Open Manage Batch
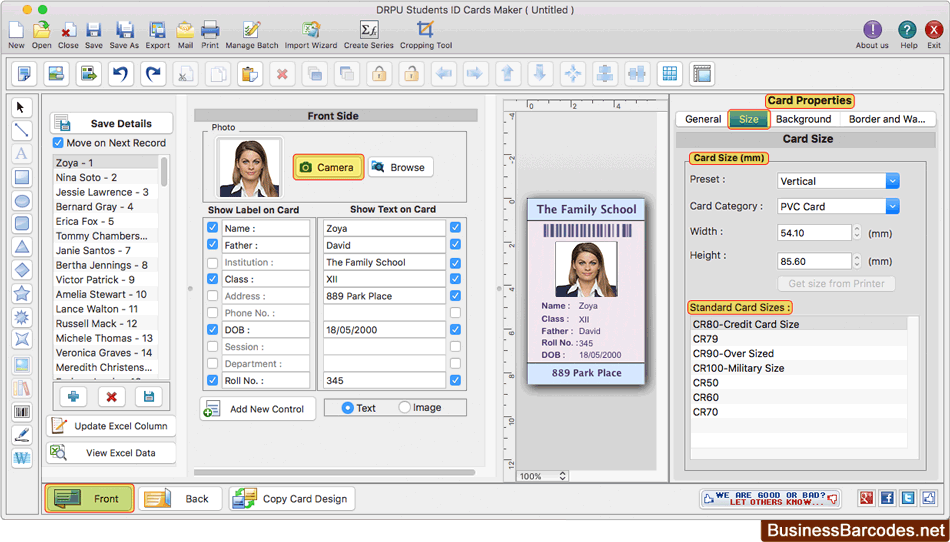 (252, 35)
